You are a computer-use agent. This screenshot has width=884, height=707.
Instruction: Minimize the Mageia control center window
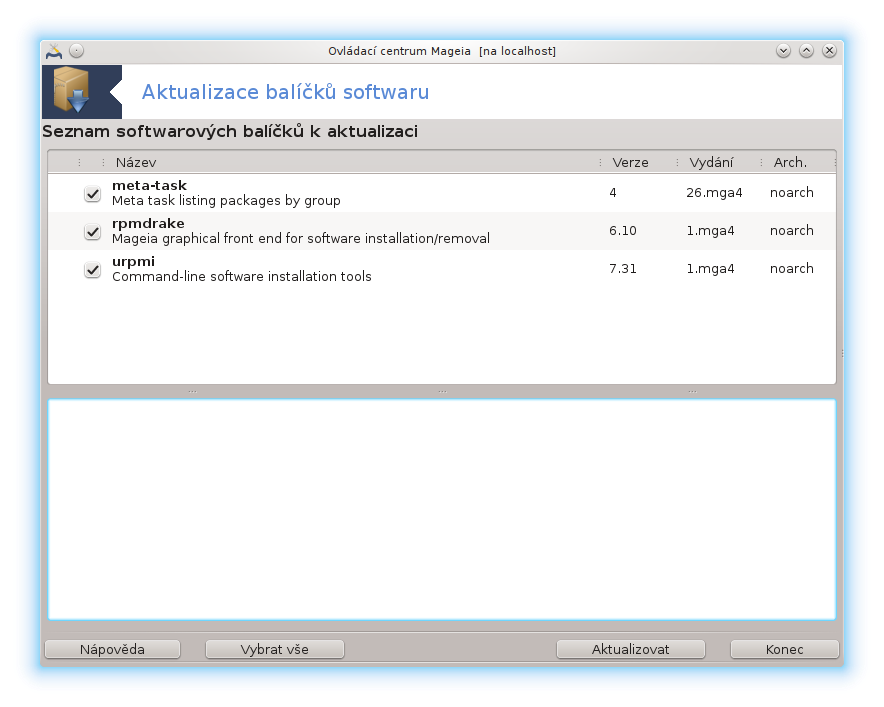(x=783, y=51)
